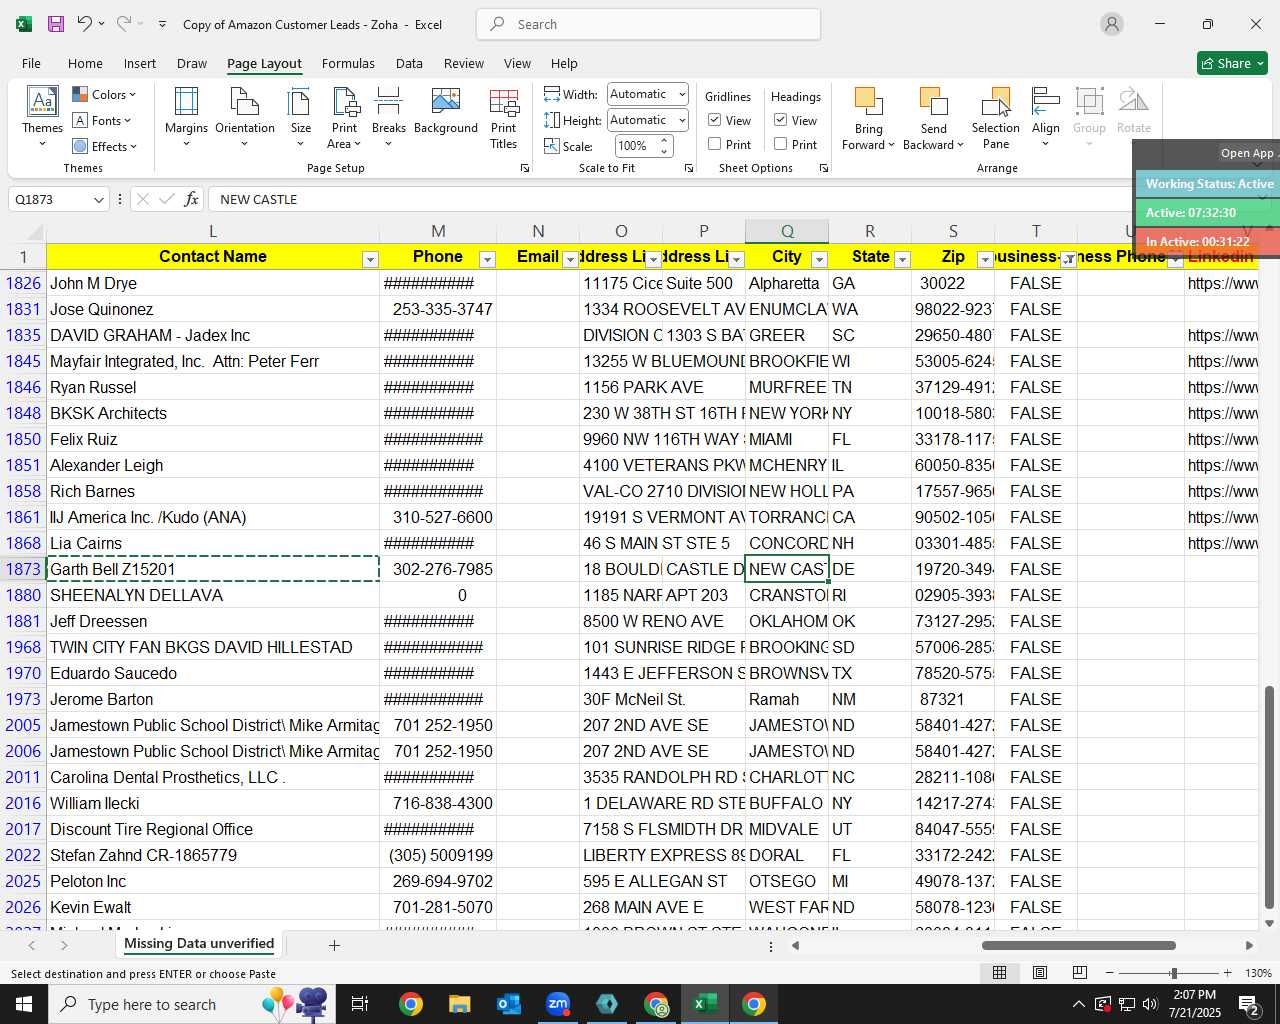Click the 130% zoom level
The width and height of the screenshot is (1280, 1024).
click(x=1258, y=973)
